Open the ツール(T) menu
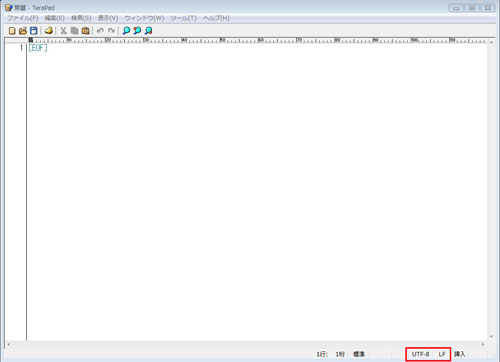This screenshot has width=500, height=362. coord(183,18)
